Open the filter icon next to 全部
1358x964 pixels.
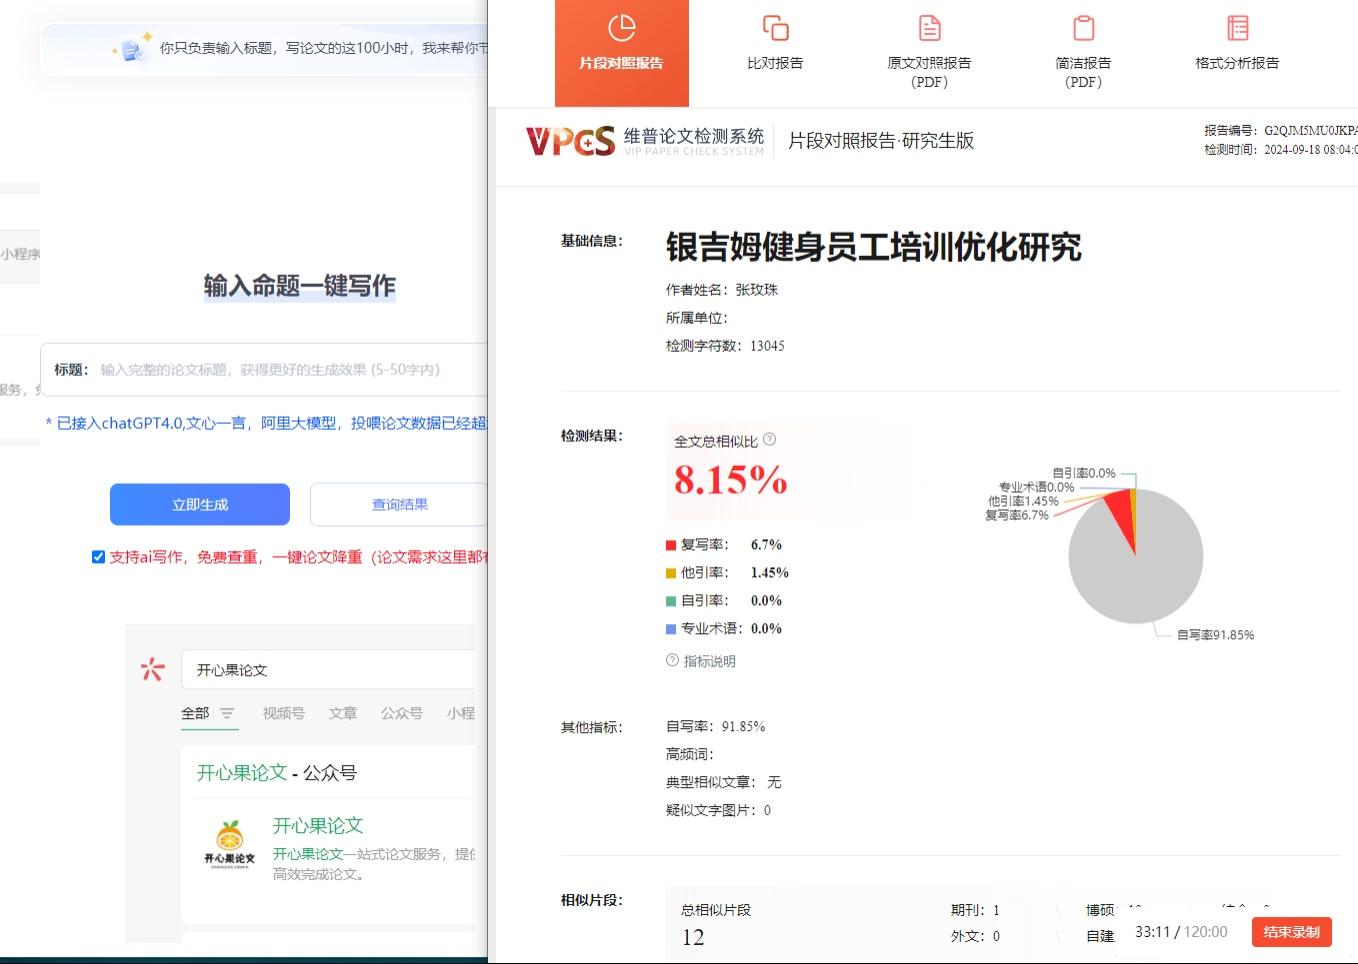coord(227,713)
